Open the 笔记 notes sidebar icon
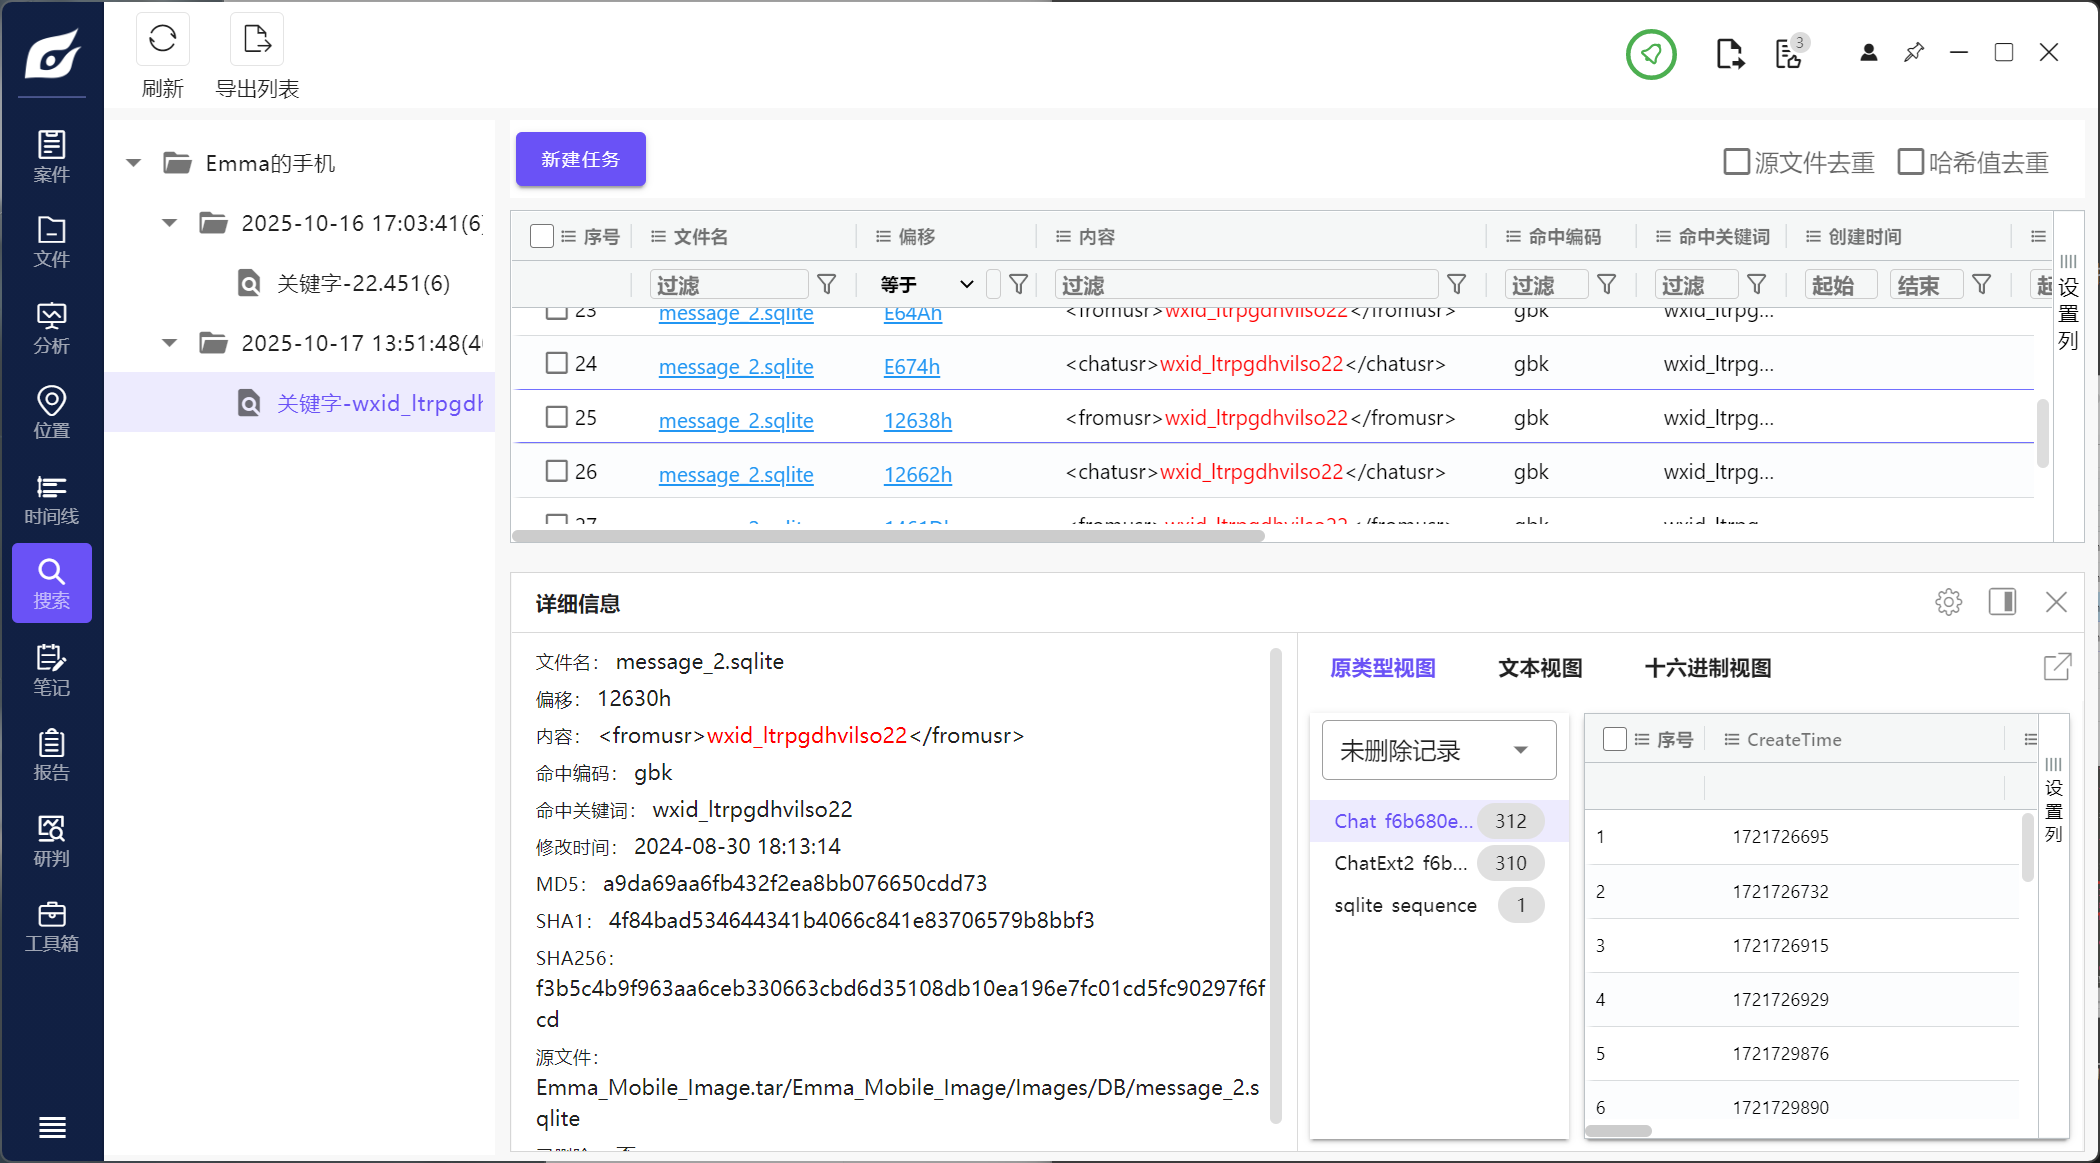 [x=51, y=670]
